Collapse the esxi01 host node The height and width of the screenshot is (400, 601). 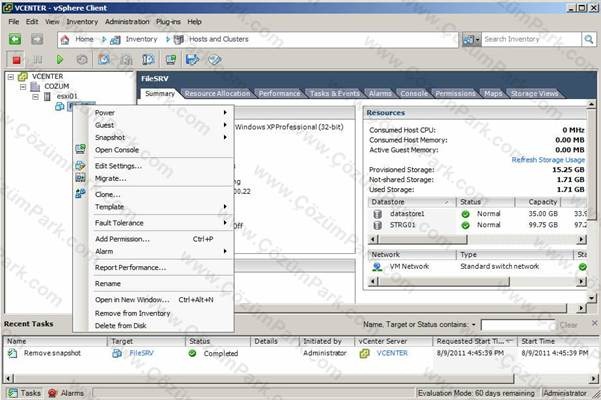[x=35, y=97]
